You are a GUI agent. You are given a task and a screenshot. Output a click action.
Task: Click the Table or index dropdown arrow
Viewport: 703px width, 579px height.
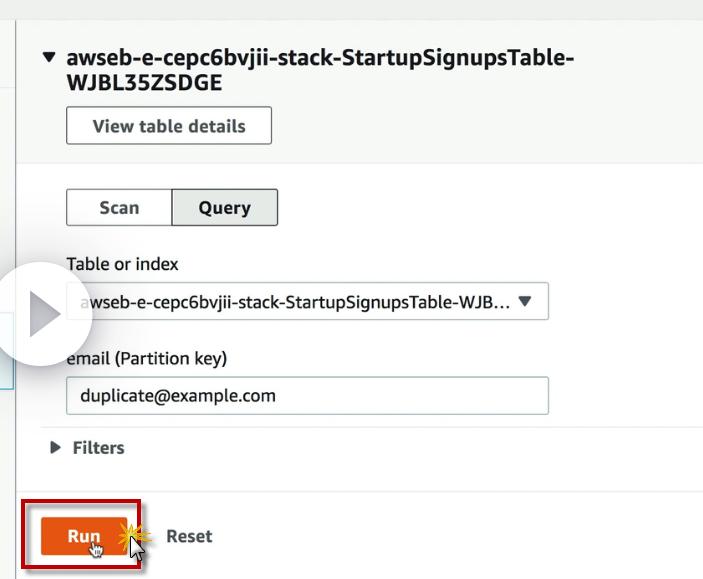point(526,301)
